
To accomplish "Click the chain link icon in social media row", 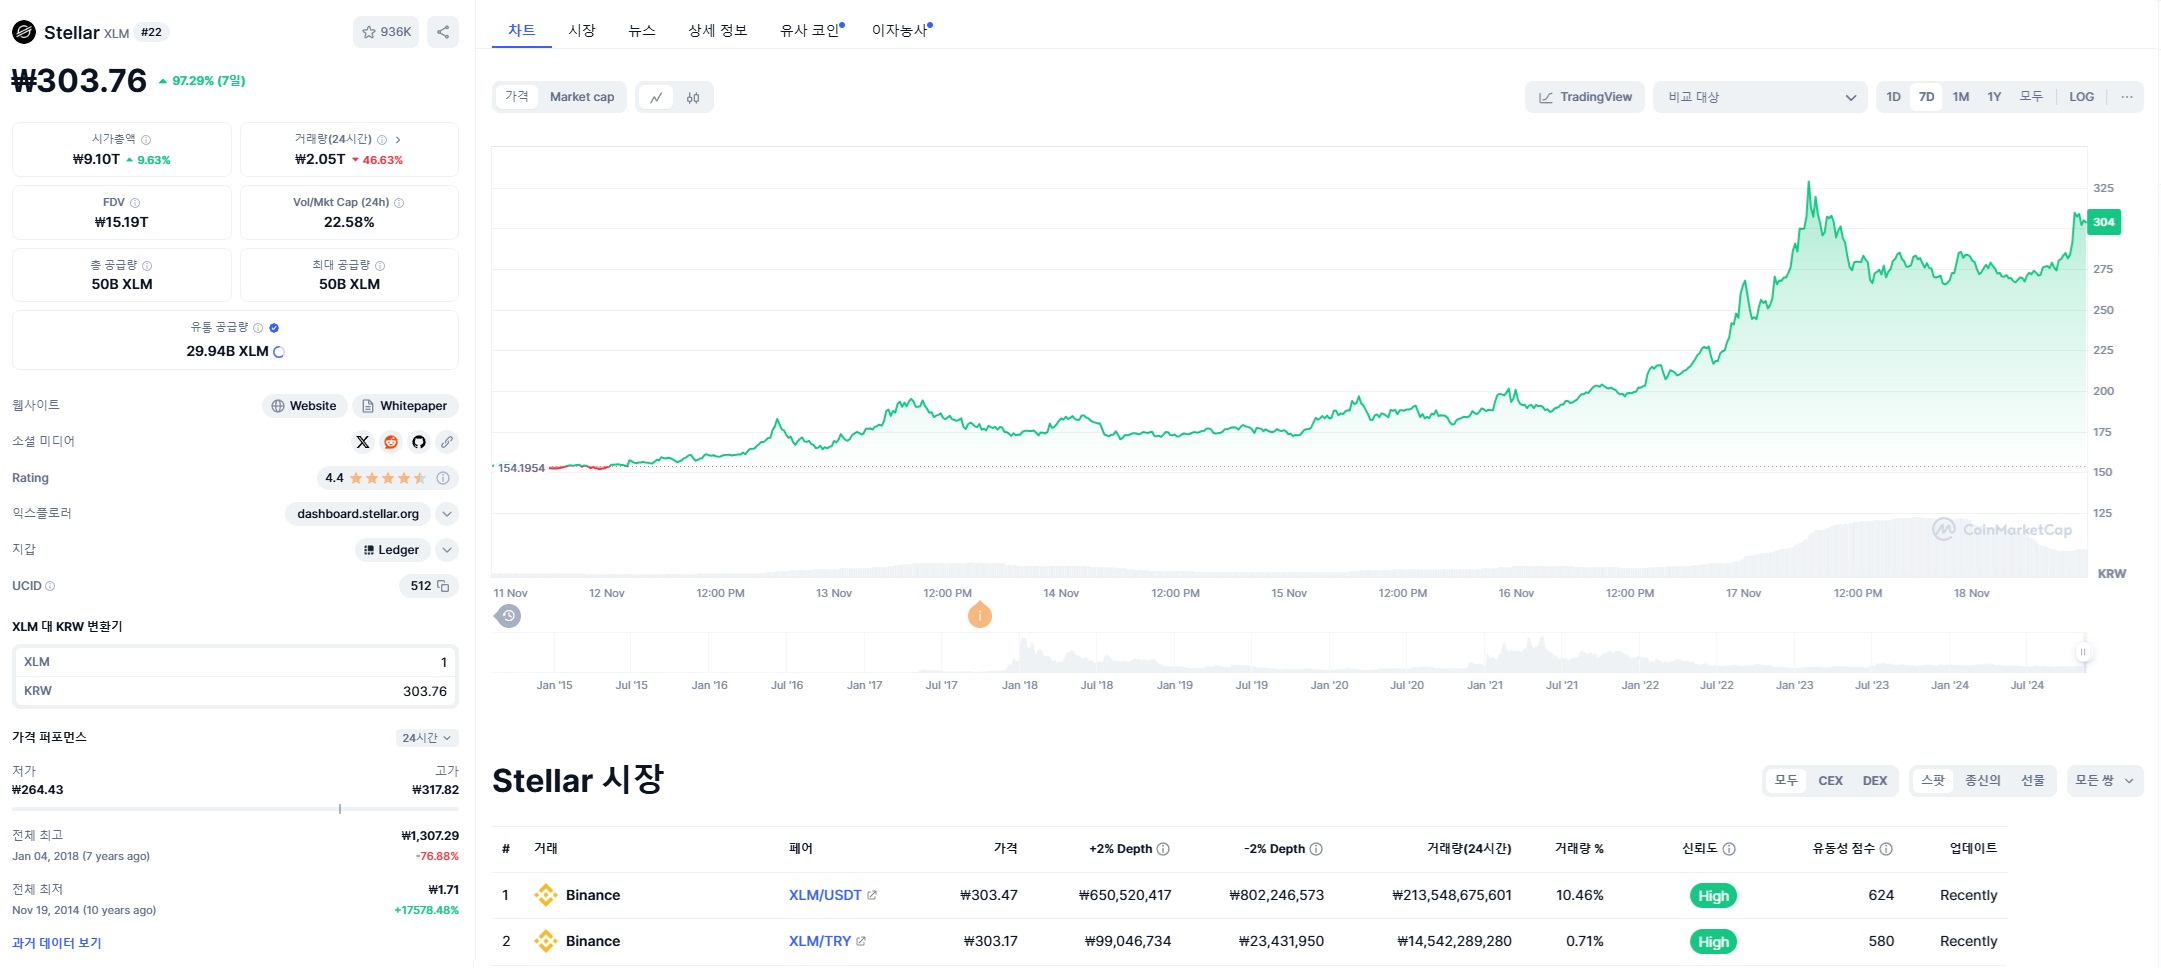I will (447, 442).
